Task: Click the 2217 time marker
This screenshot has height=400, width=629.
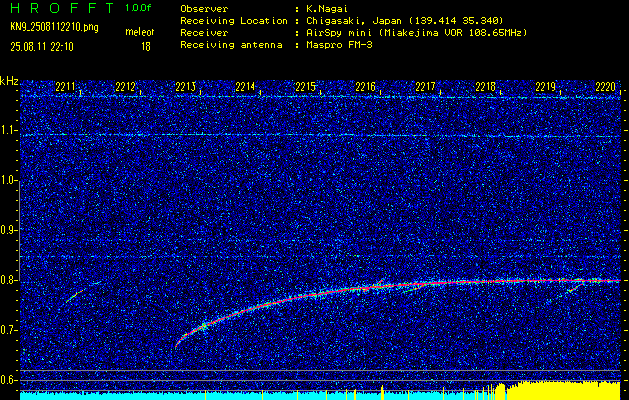Action: point(425,87)
